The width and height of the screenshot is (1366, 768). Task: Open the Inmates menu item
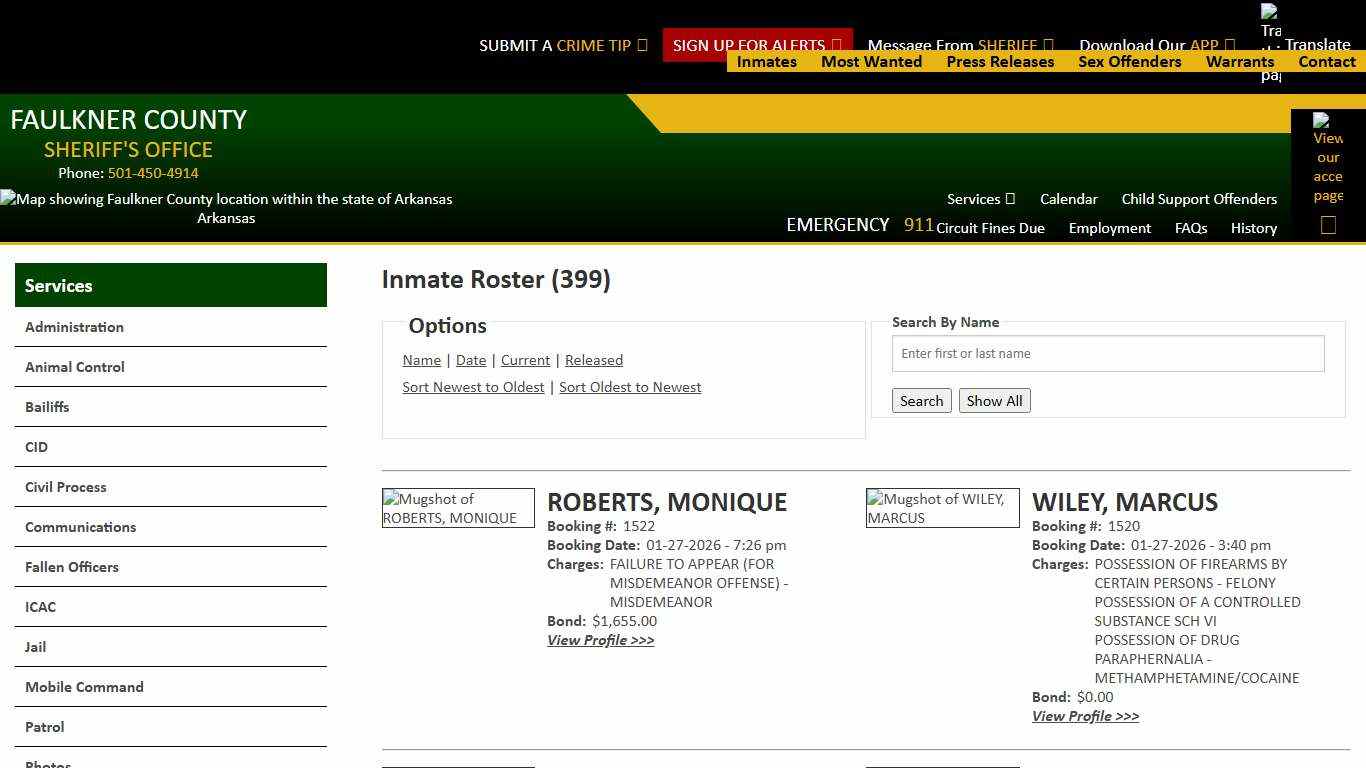click(766, 61)
